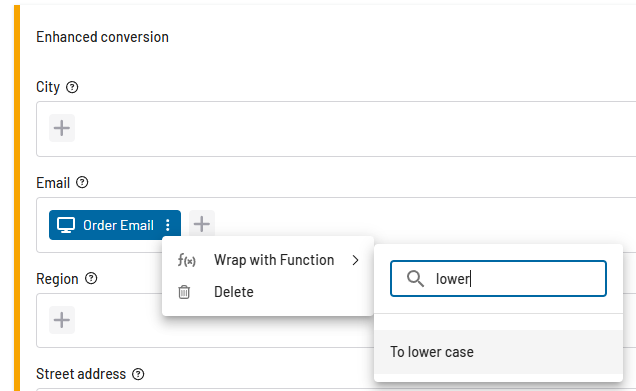The height and width of the screenshot is (391, 636).
Task: Open the Order Email three-dot options menu
Action: 168,225
